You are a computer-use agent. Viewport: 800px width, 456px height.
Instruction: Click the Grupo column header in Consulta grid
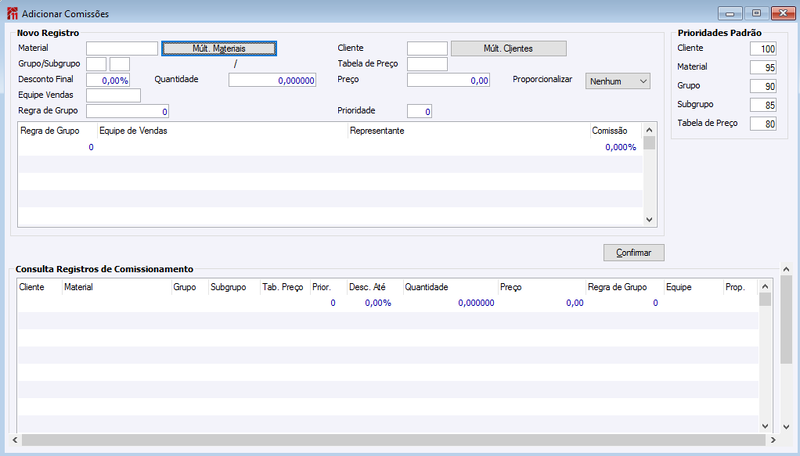[190, 287]
